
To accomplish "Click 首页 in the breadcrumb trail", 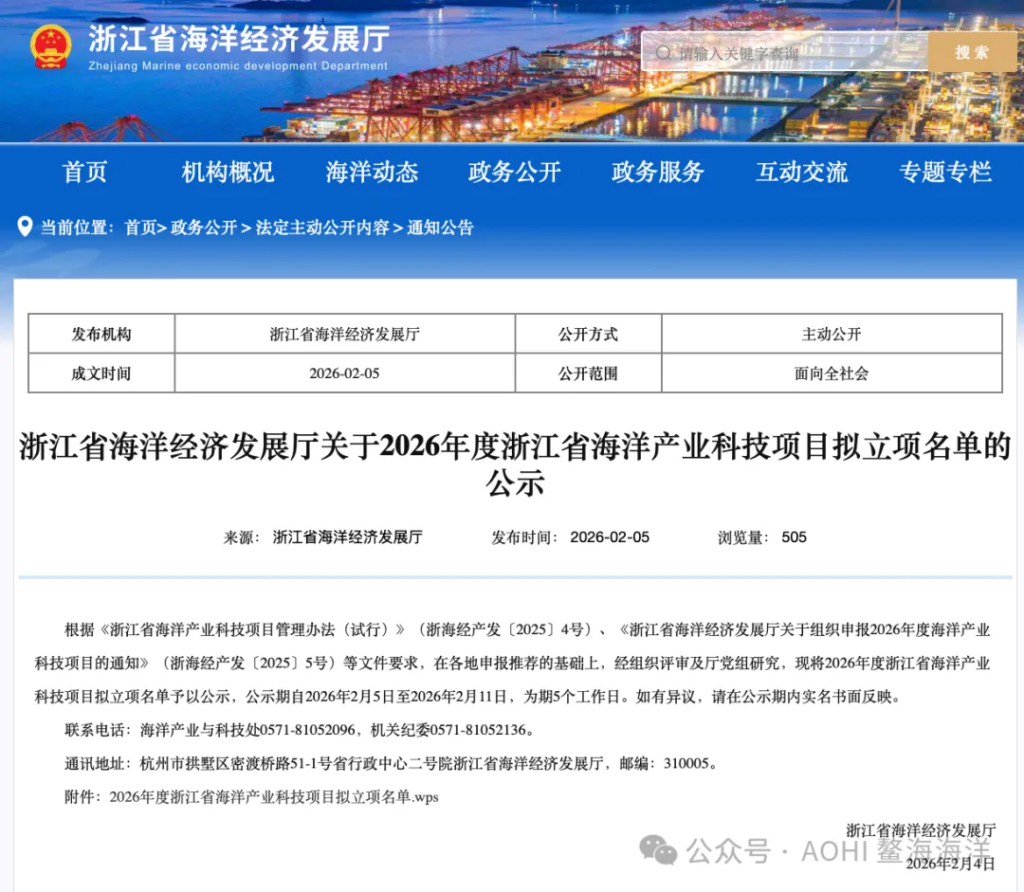I will [140, 228].
